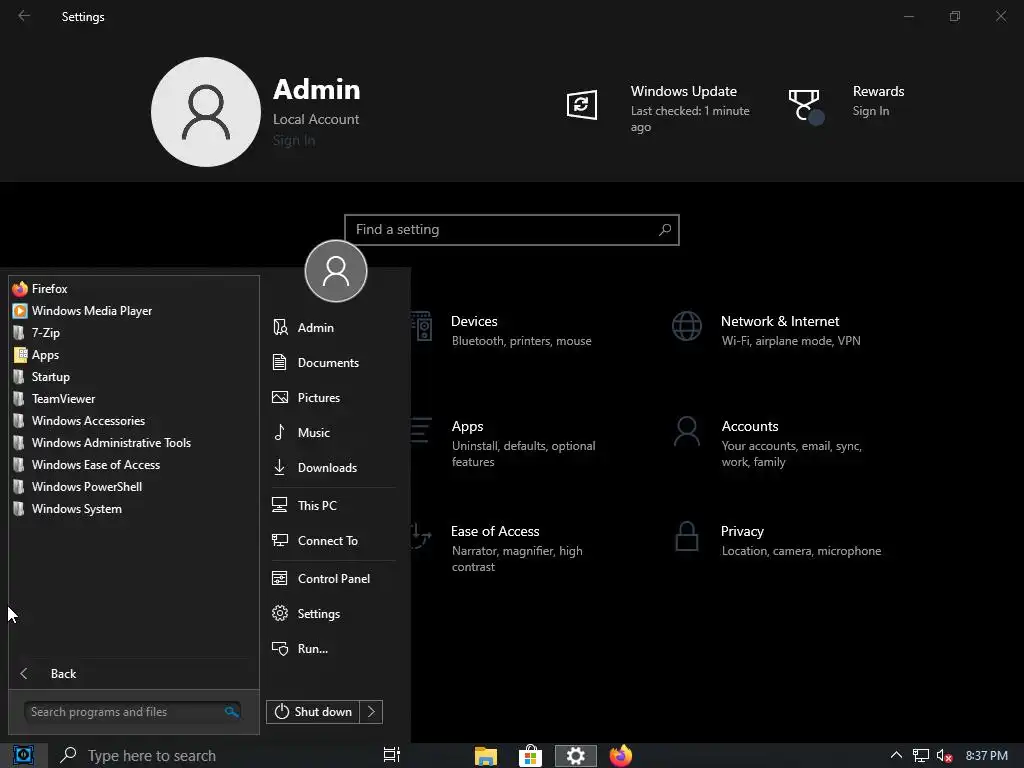Click the Admin profile picture in Settings

206,112
